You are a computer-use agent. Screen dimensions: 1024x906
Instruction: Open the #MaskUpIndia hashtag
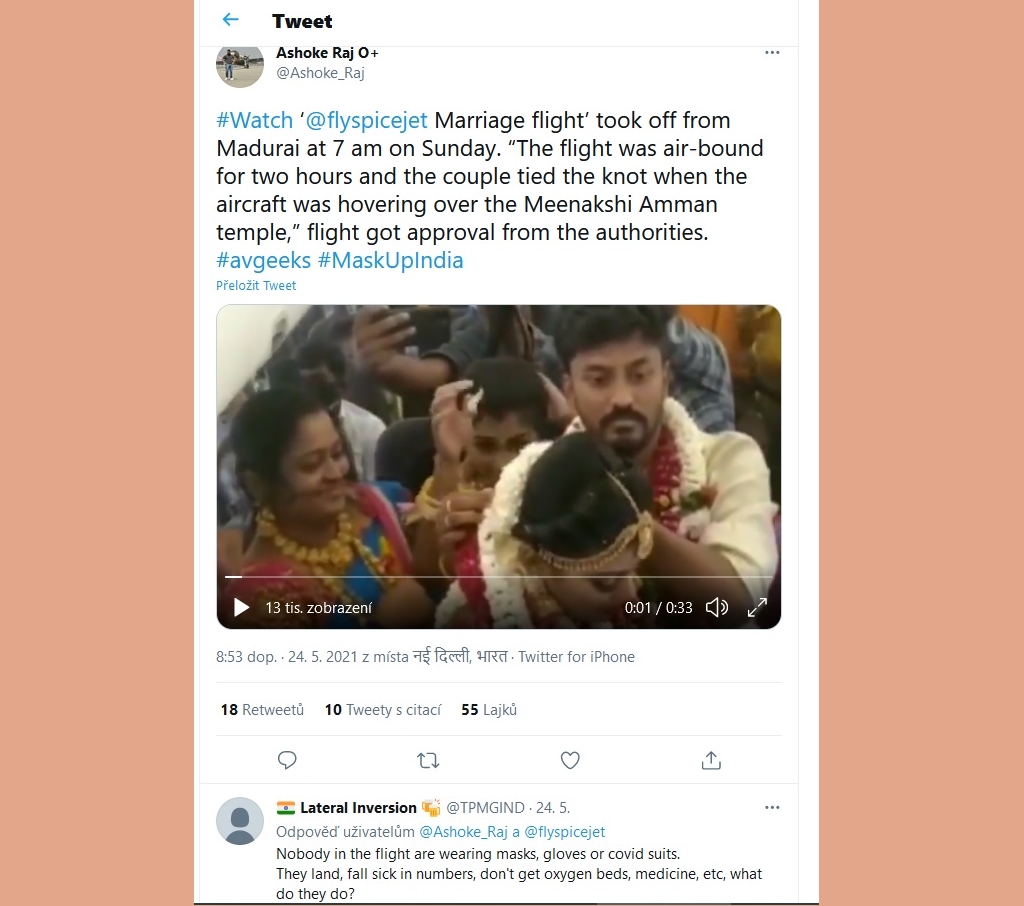[391, 260]
